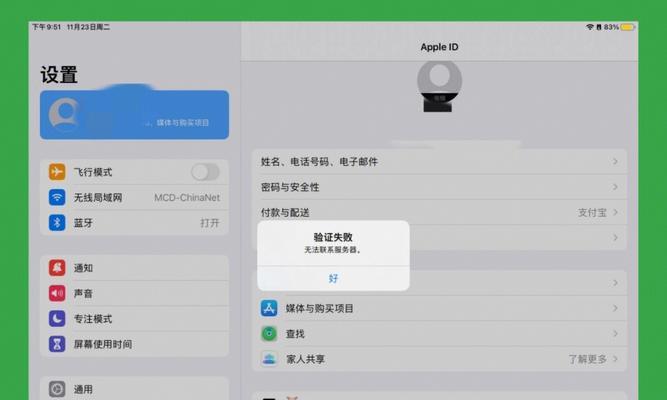Click the battery icon in status bar
The width and height of the screenshot is (667, 400).
click(x=627, y=27)
